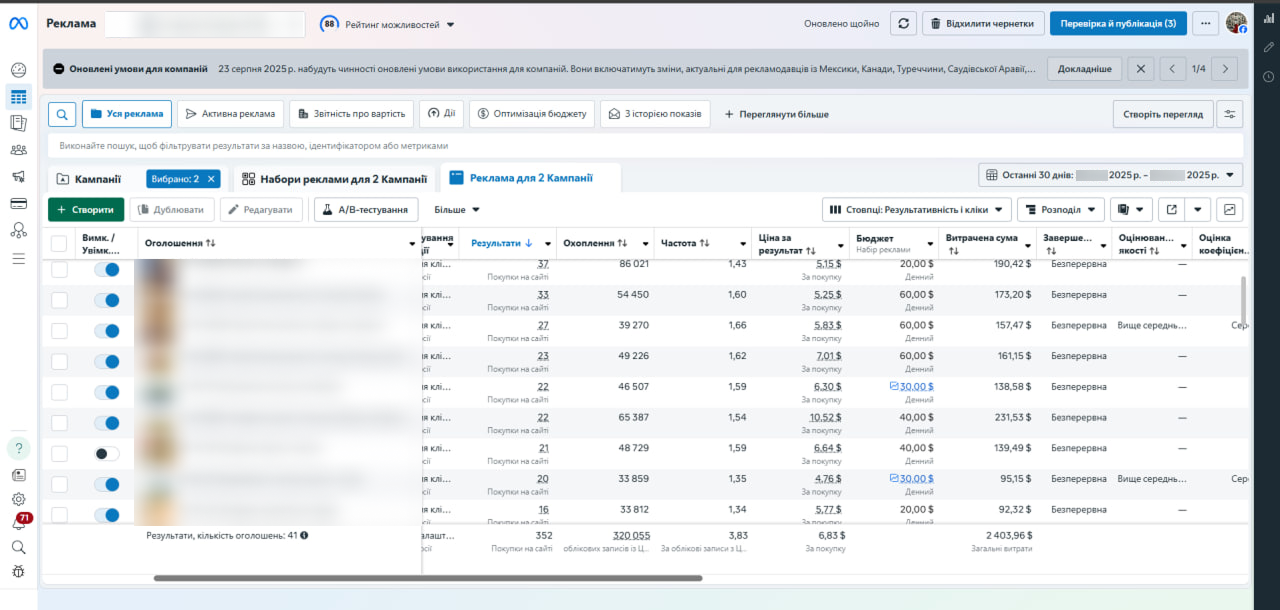The width and height of the screenshot is (1280, 610).
Task: Open the Розподіл breakdown dropdown
Action: tap(1061, 210)
